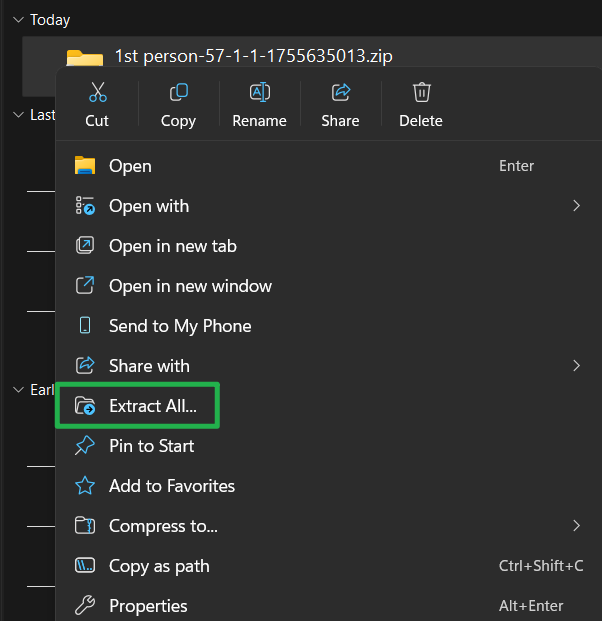
Task: Open Properties with the wrench icon
Action: tap(86, 606)
